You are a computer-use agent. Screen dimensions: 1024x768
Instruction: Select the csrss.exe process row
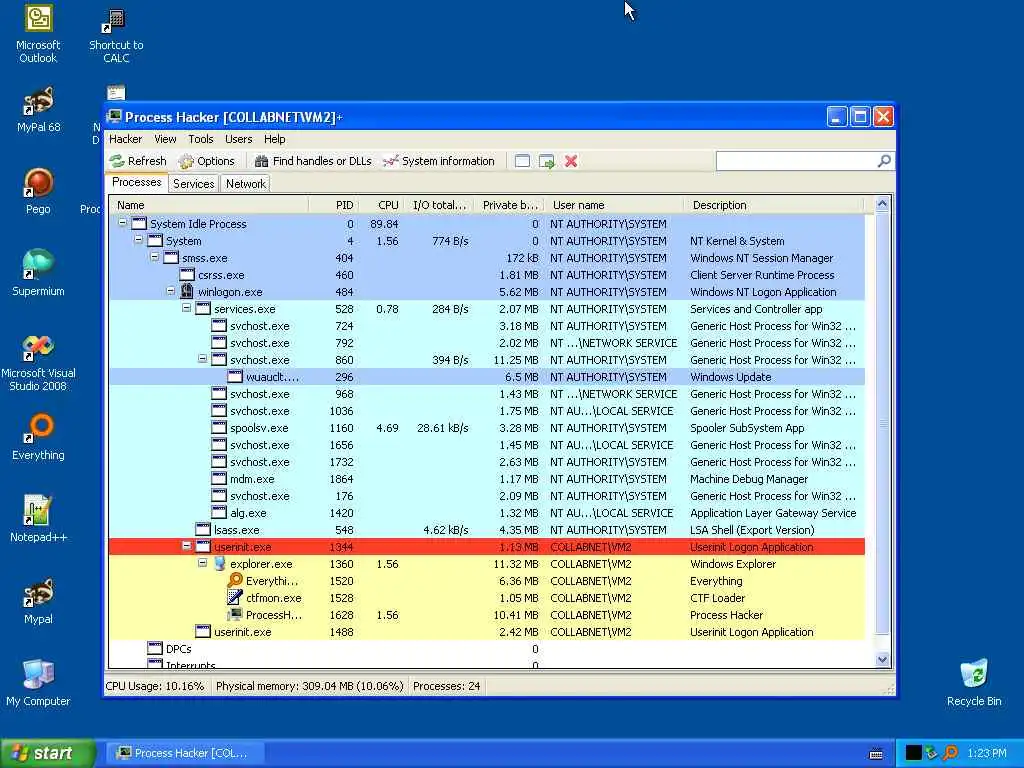click(487, 275)
